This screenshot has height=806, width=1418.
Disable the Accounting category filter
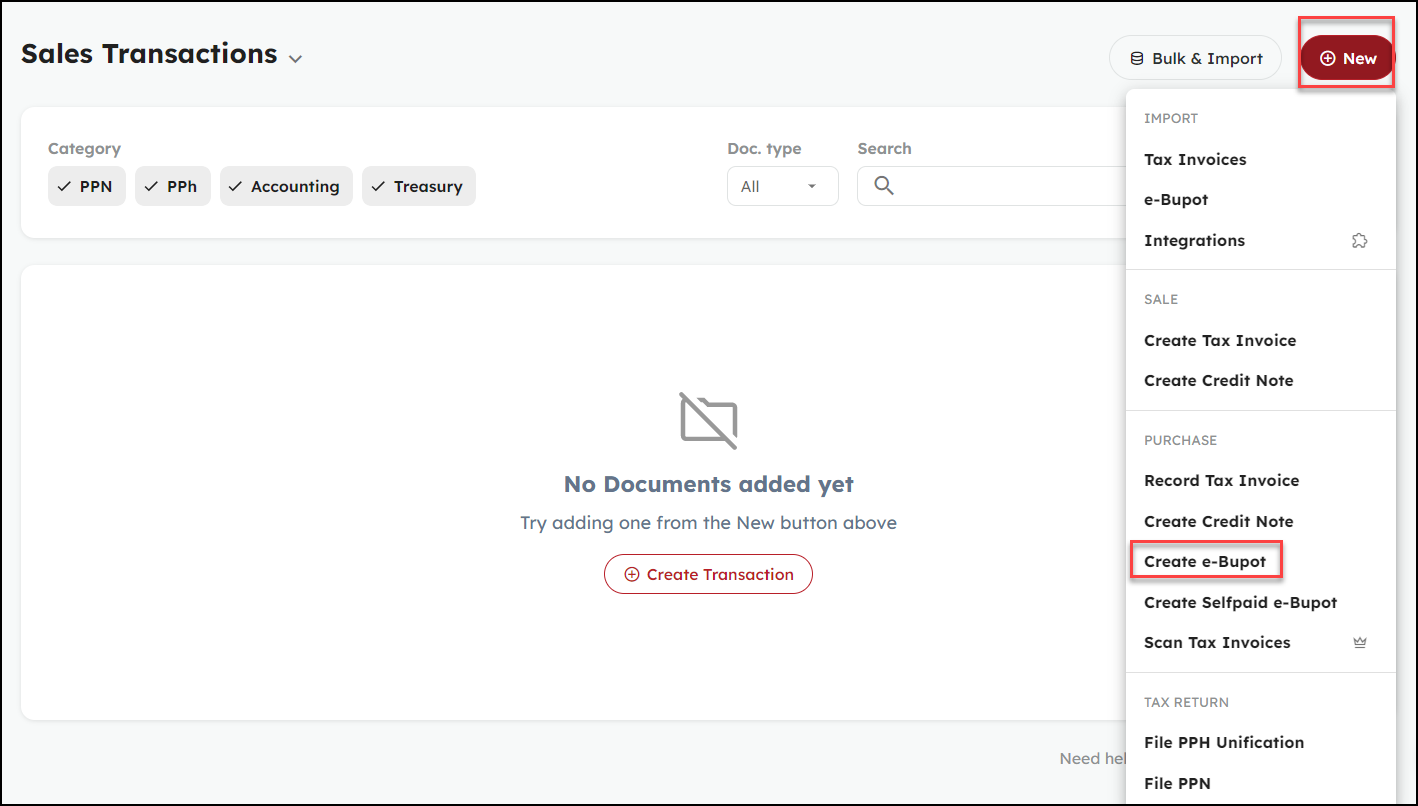286,187
